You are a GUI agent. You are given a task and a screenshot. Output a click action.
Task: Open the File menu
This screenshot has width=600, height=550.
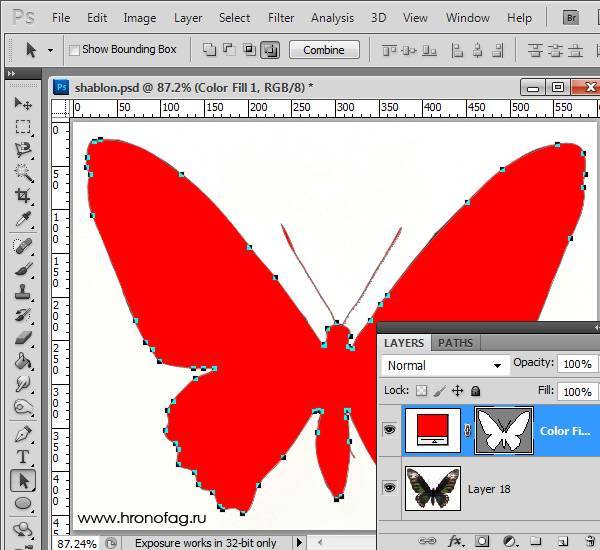(61, 18)
